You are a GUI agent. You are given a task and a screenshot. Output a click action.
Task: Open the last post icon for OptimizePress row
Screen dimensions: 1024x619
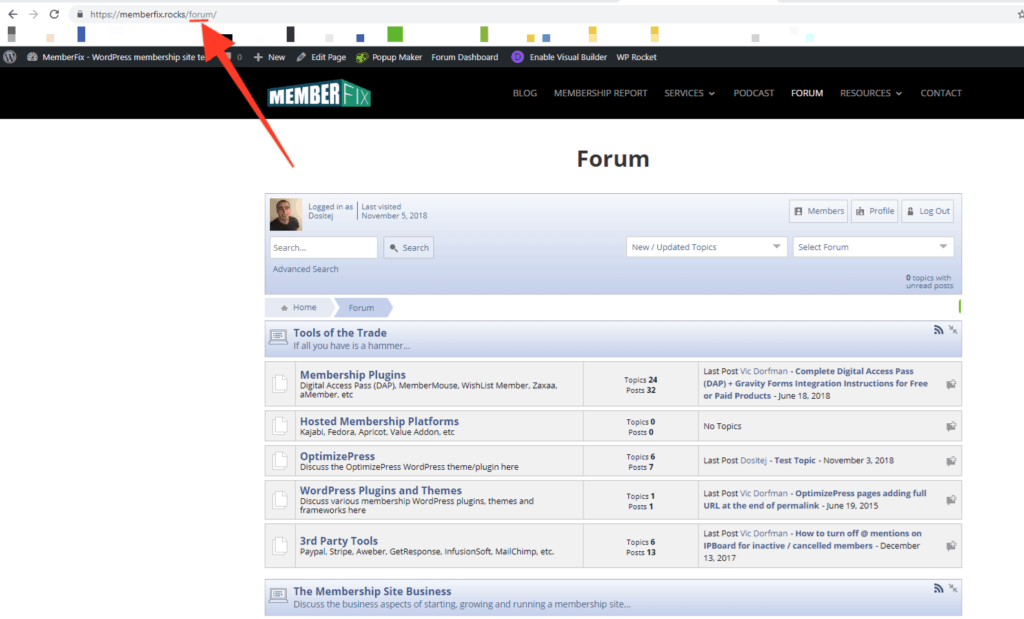pyautogui.click(x=951, y=460)
